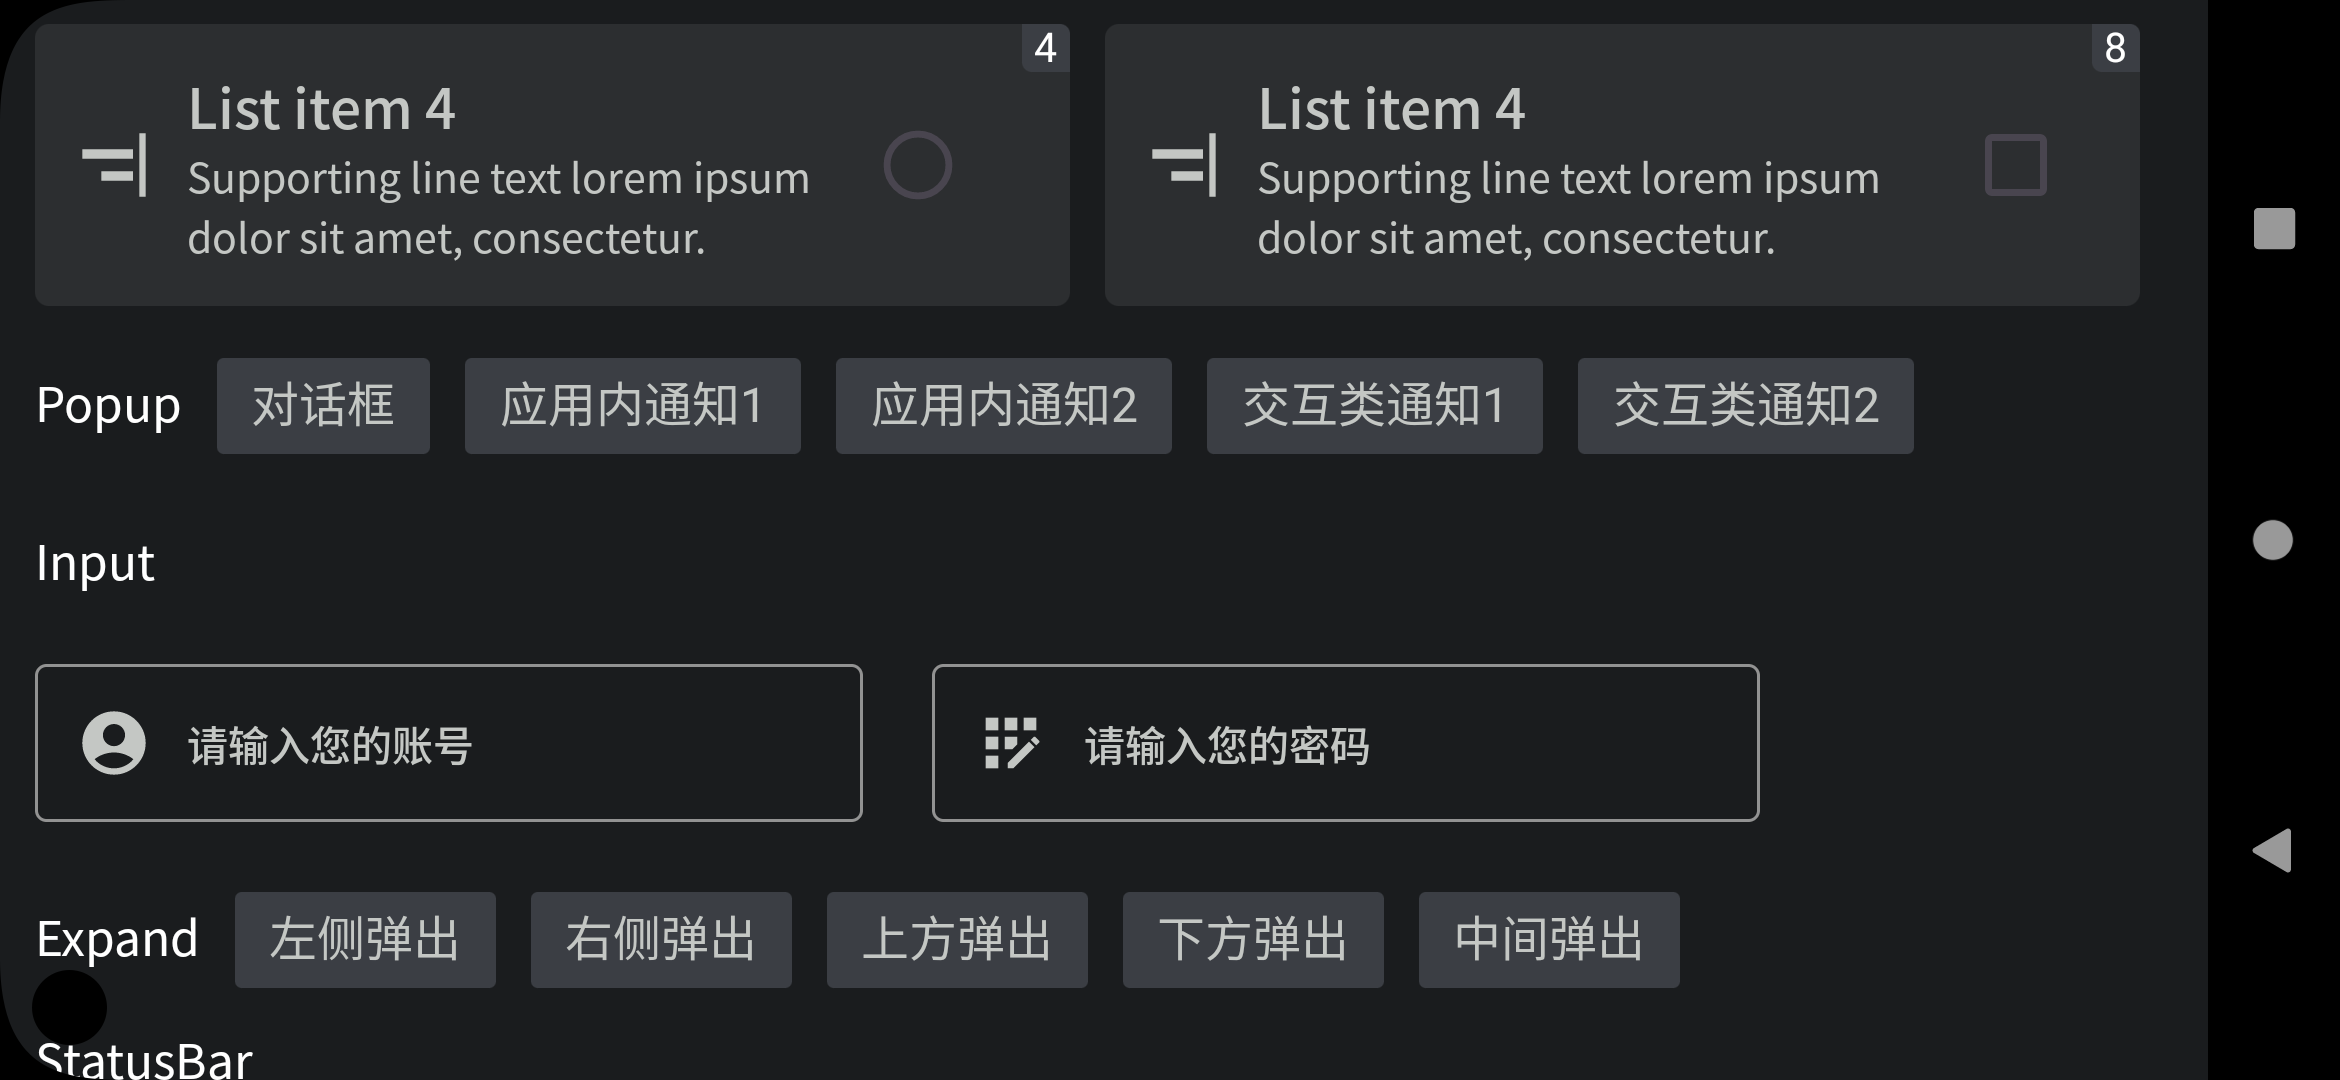Focus the 请输入您的密码 password field
This screenshot has width=2340, height=1080.
[1346, 743]
